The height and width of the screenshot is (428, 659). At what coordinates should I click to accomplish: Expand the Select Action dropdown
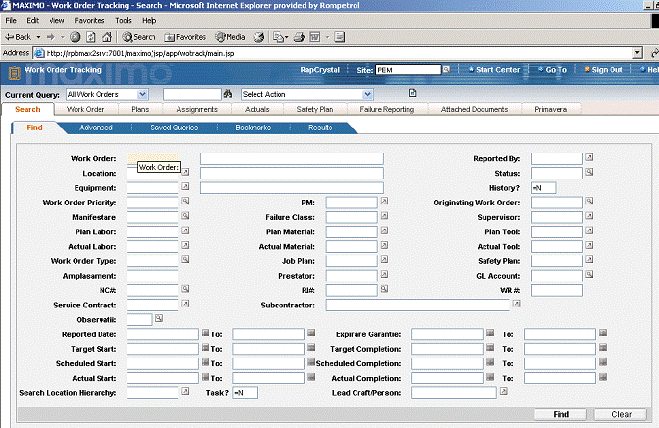(367, 94)
